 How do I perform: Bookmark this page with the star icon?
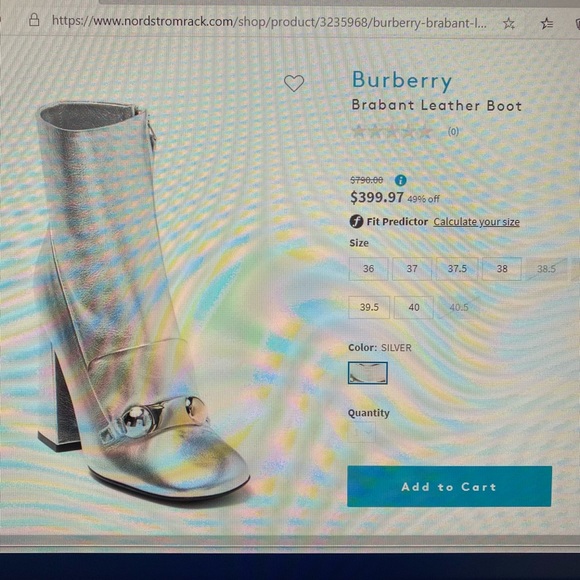click(x=509, y=24)
